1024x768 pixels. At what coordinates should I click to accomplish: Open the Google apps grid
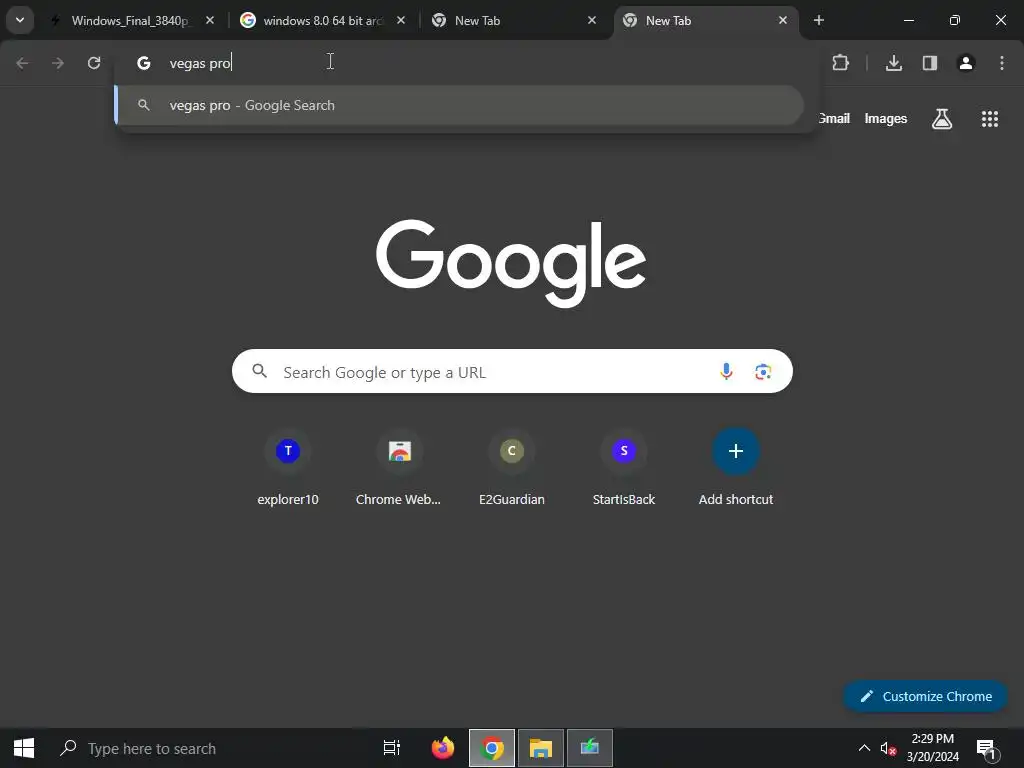[990, 119]
